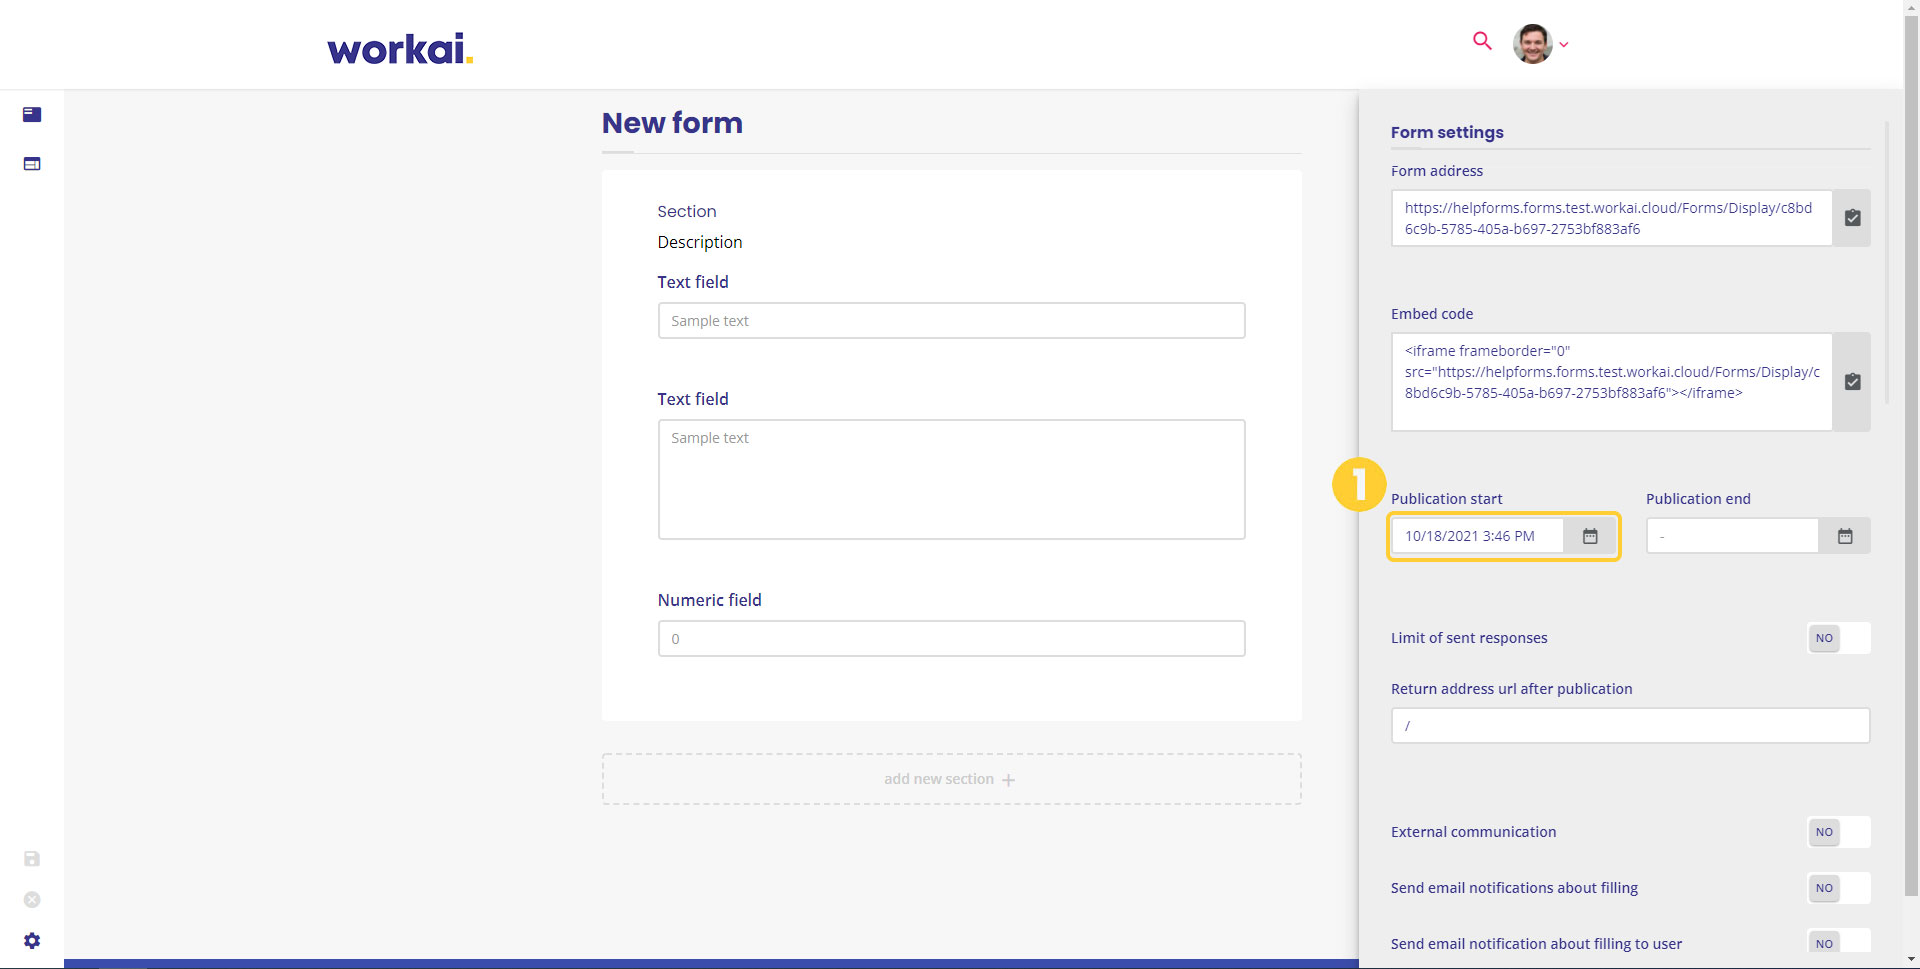Open the second panel icon in left sidebar
Viewport: 1920px width, 969px height.
click(32, 163)
